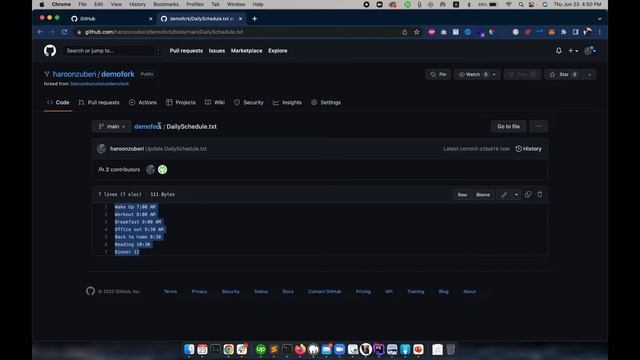
Task: Open the demofork repository name link
Action: coord(118,74)
